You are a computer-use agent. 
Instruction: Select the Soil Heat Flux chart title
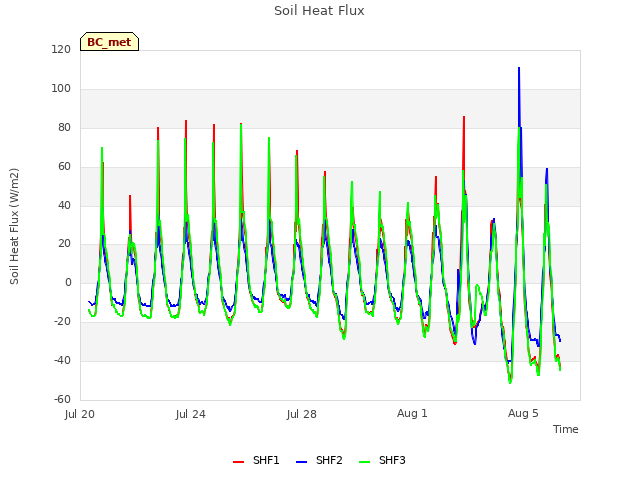pos(319,11)
